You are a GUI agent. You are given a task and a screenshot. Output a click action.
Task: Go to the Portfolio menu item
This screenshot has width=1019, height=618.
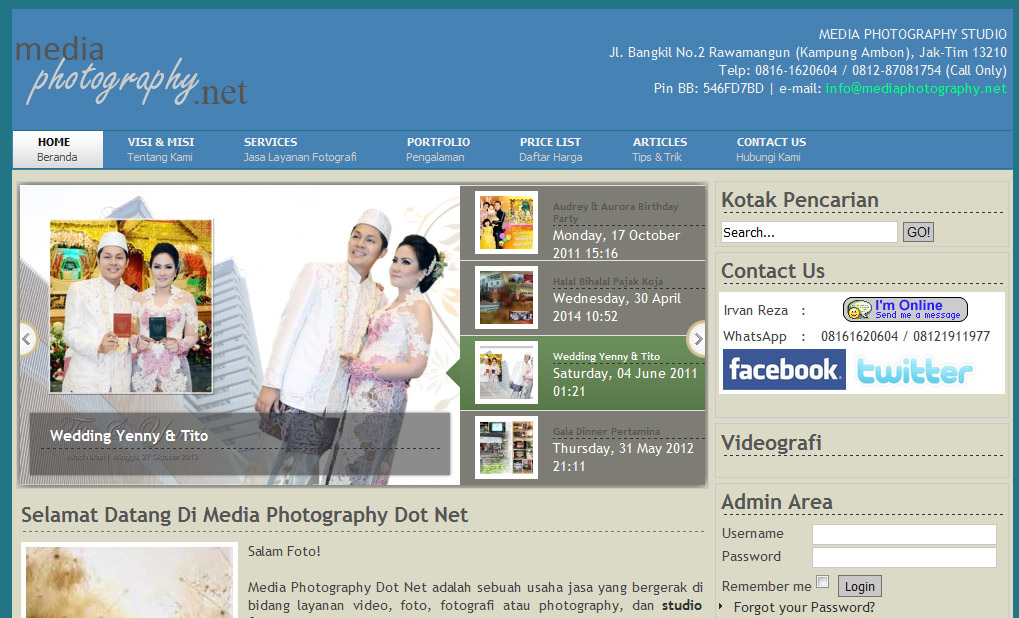(x=437, y=149)
